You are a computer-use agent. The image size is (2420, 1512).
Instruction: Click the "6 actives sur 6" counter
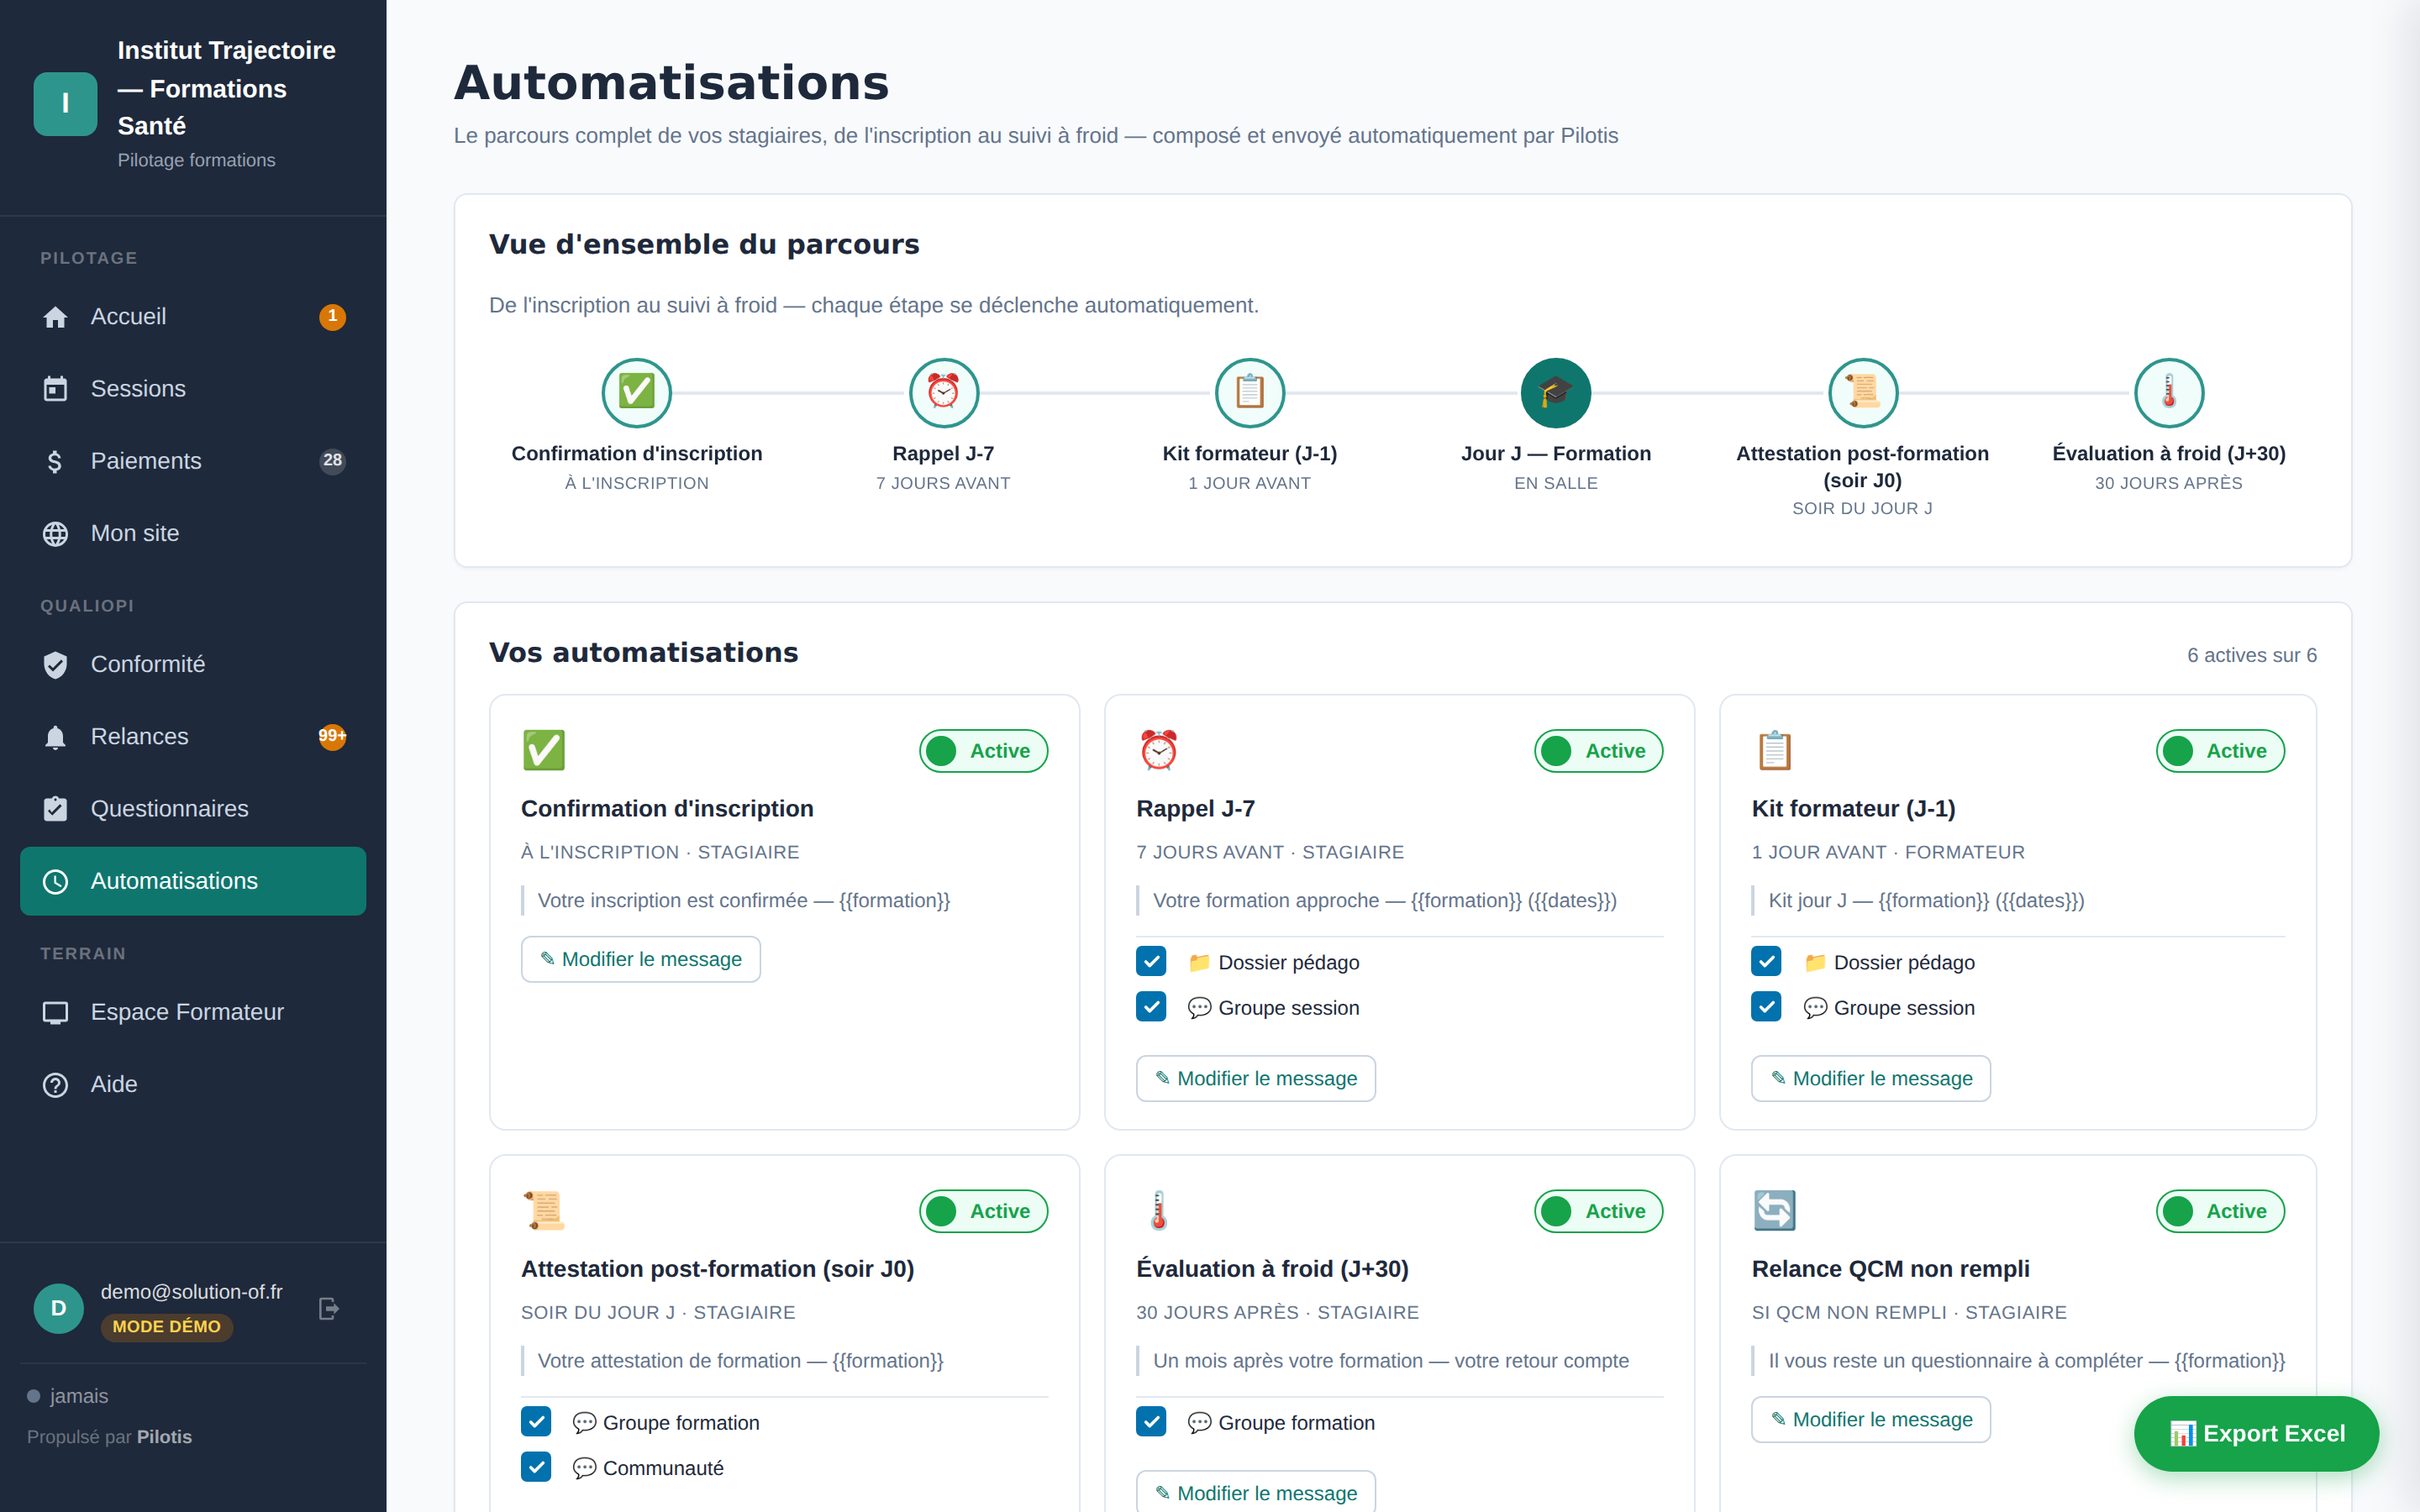(x=2251, y=655)
